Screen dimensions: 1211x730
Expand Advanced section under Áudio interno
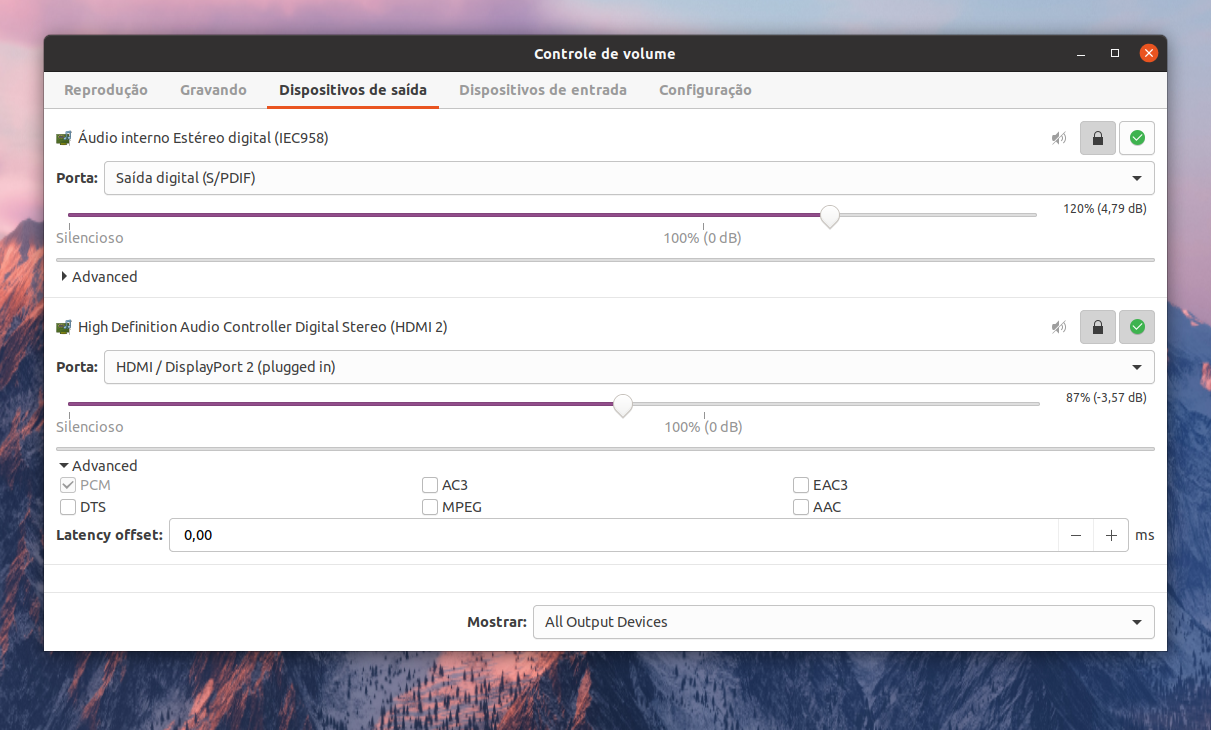pyautogui.click(x=98, y=277)
